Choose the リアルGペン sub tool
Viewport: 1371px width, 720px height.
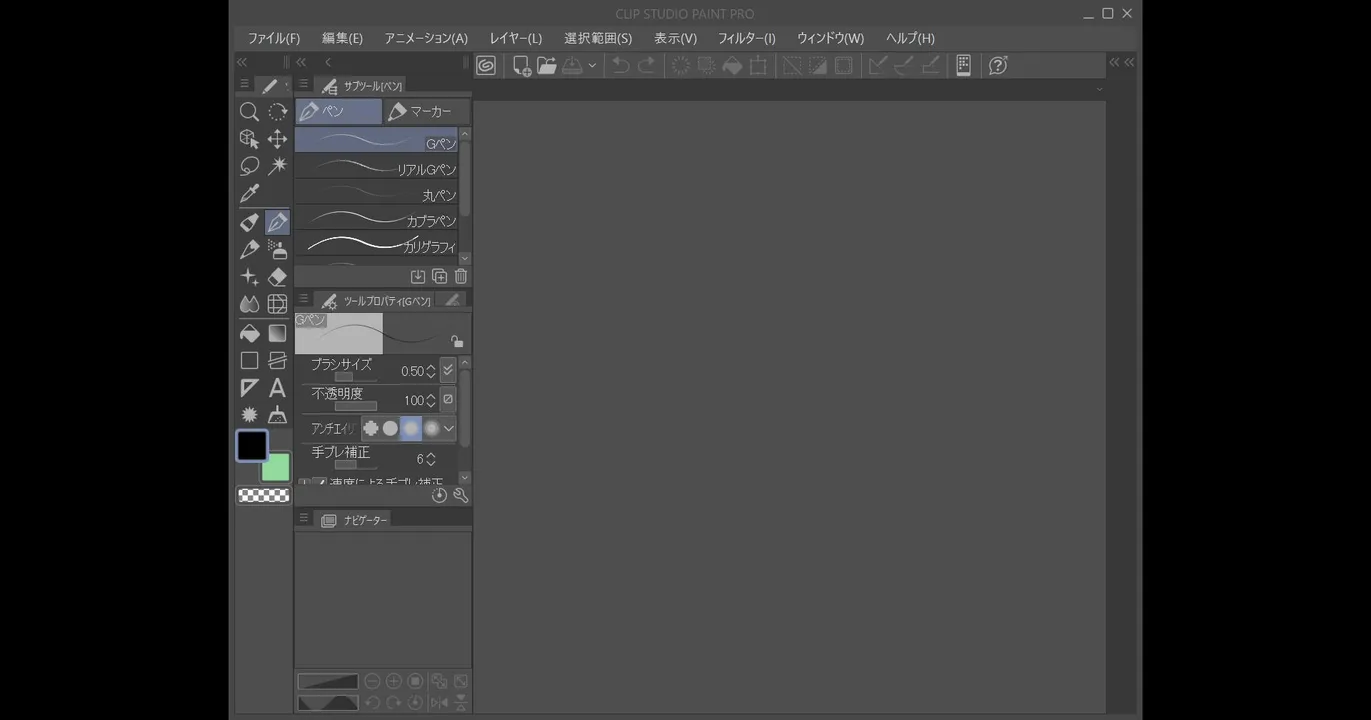click(377, 167)
